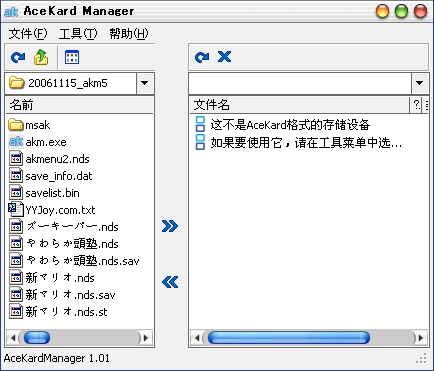
Task: Select the akmenu2.nds file name
Action: 57,159
